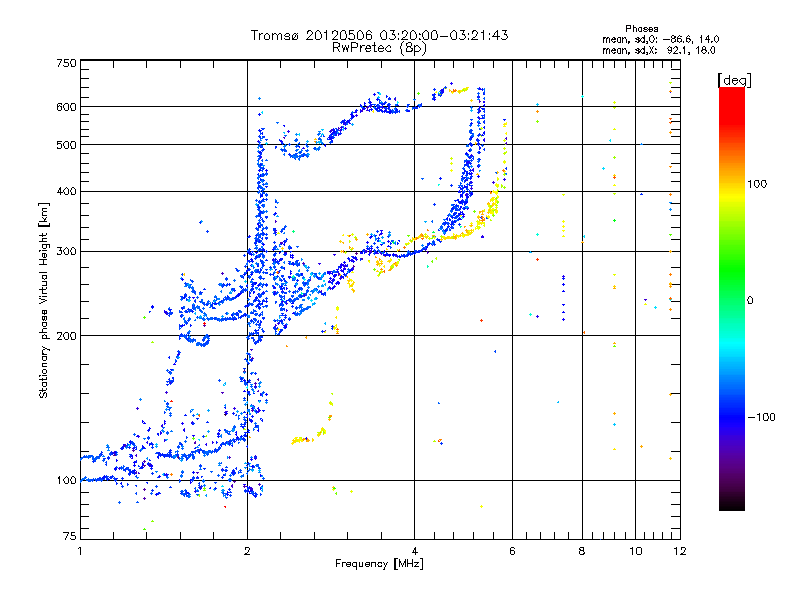
Task: Click the colorbar '-100' tick label
Action: pos(761,417)
